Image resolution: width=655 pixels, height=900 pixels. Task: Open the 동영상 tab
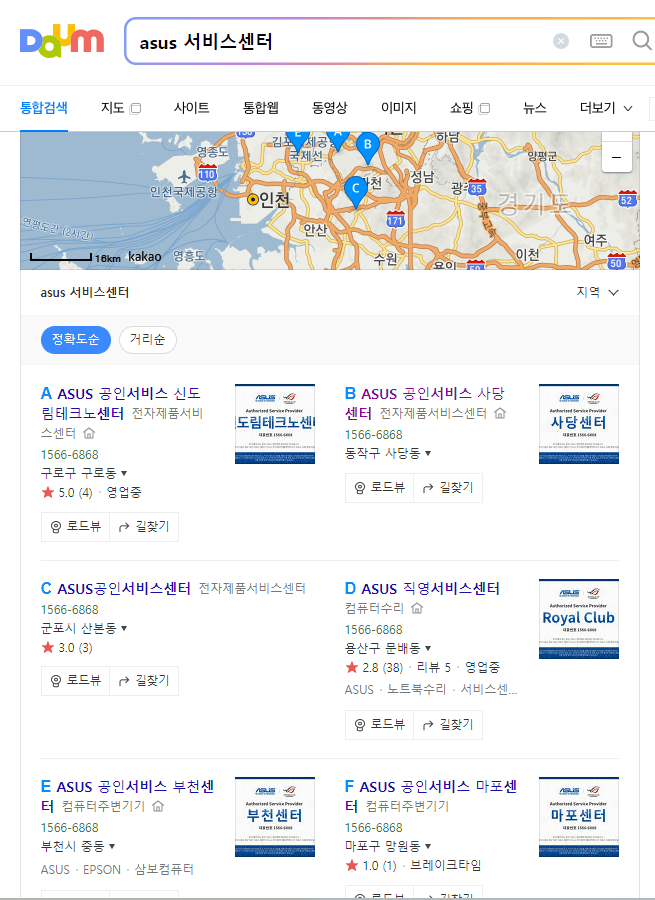[330, 108]
